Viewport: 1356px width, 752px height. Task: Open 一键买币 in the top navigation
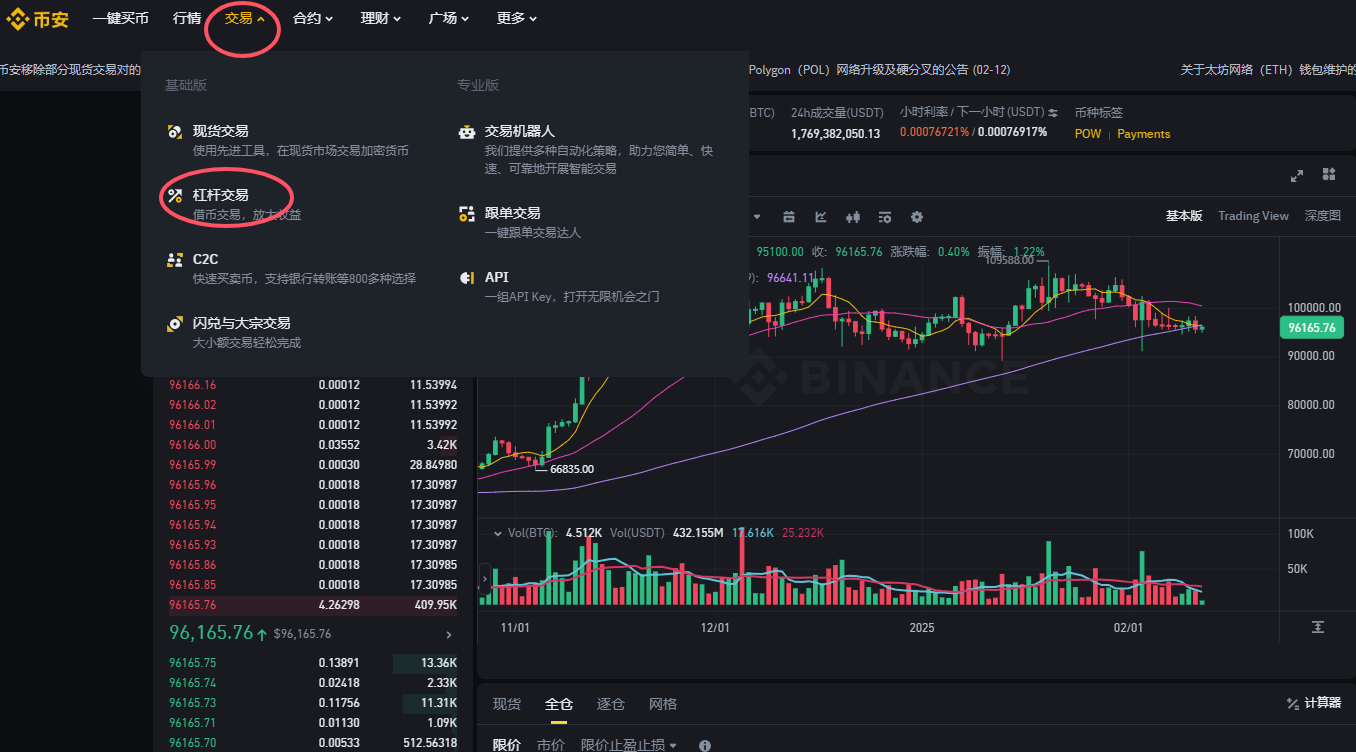pyautogui.click(x=120, y=18)
